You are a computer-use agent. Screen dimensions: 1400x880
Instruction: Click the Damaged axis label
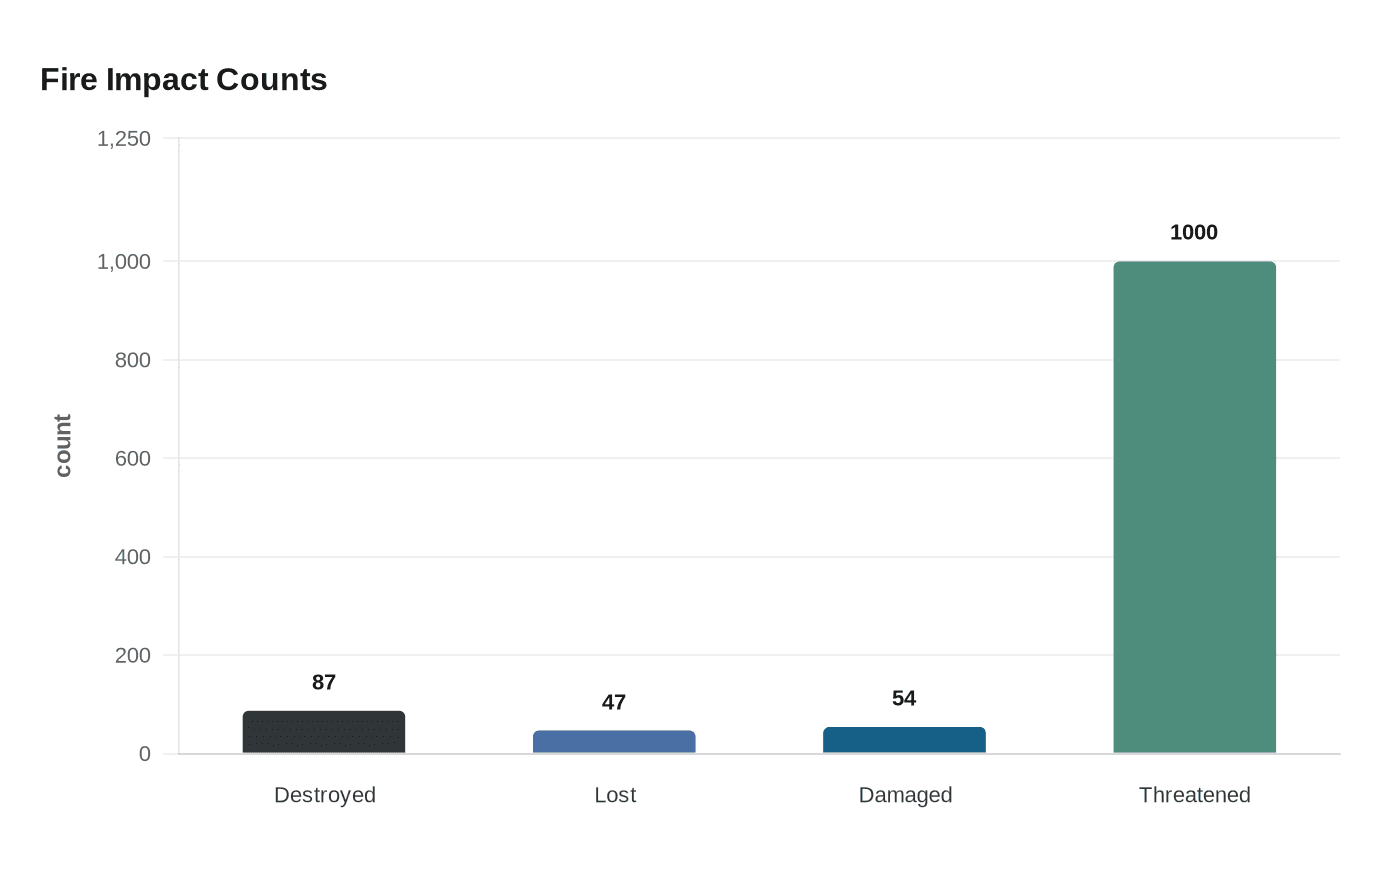coord(904,795)
